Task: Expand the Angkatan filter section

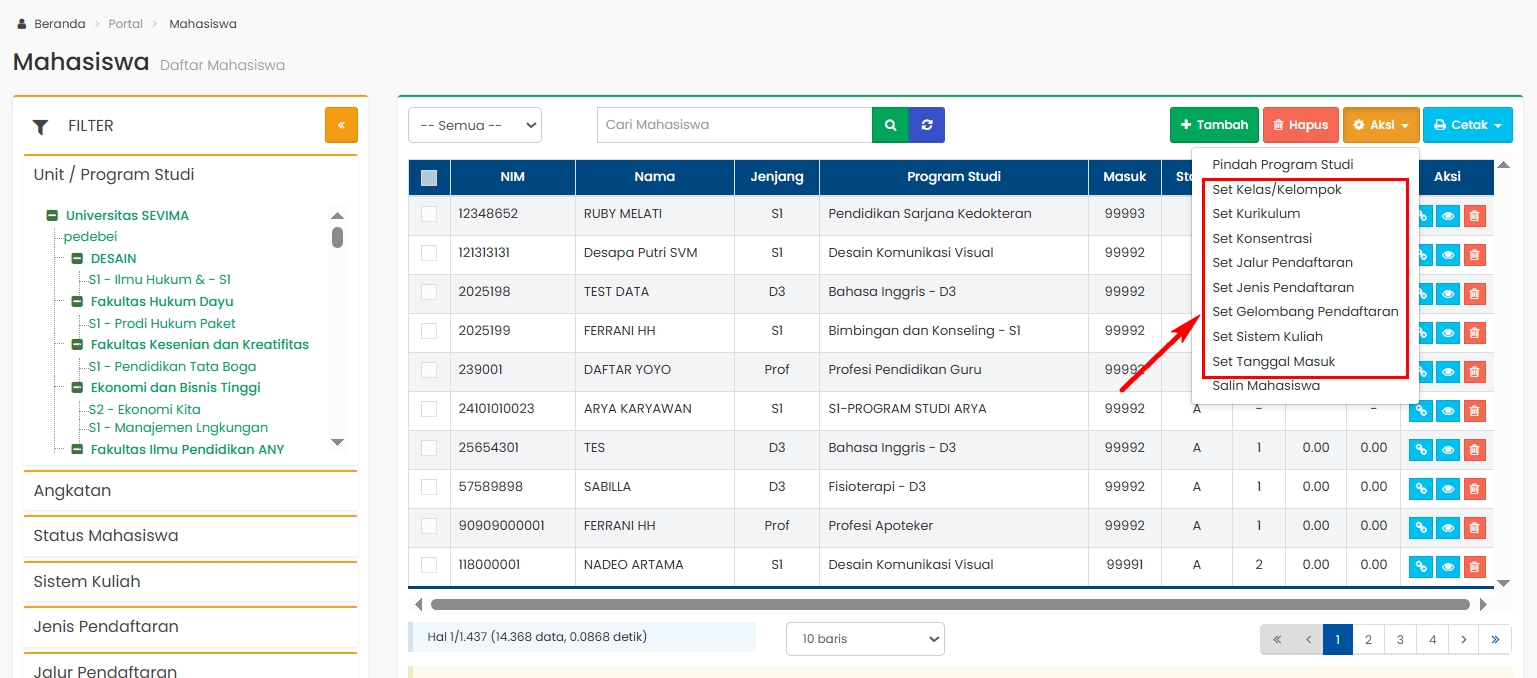Action: (190, 491)
